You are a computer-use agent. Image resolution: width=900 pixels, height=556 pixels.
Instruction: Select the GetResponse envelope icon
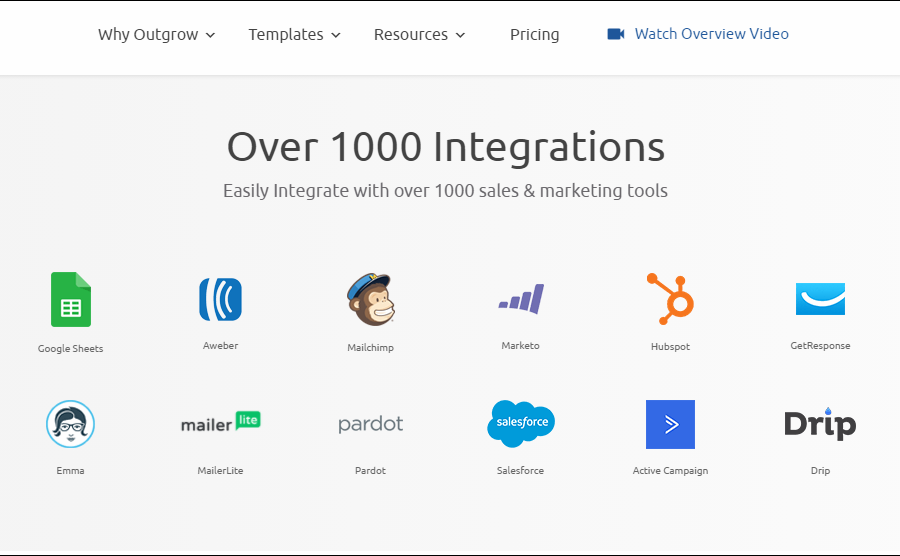click(x=820, y=299)
